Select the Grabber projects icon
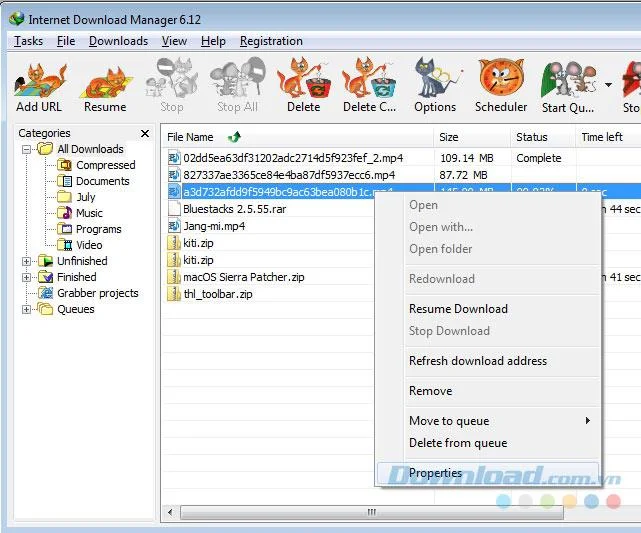The height and width of the screenshot is (533, 641). click(x=45, y=293)
